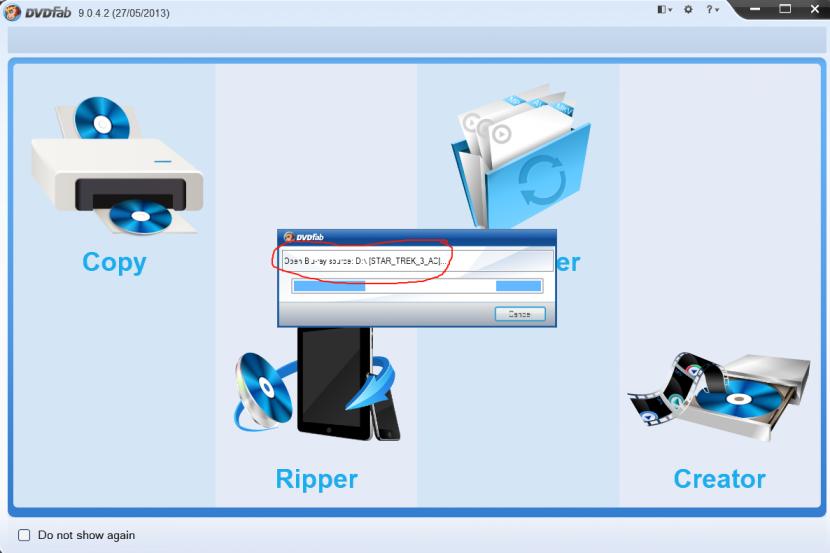Open the Creator film and drive icon

pyautogui.click(x=719, y=396)
